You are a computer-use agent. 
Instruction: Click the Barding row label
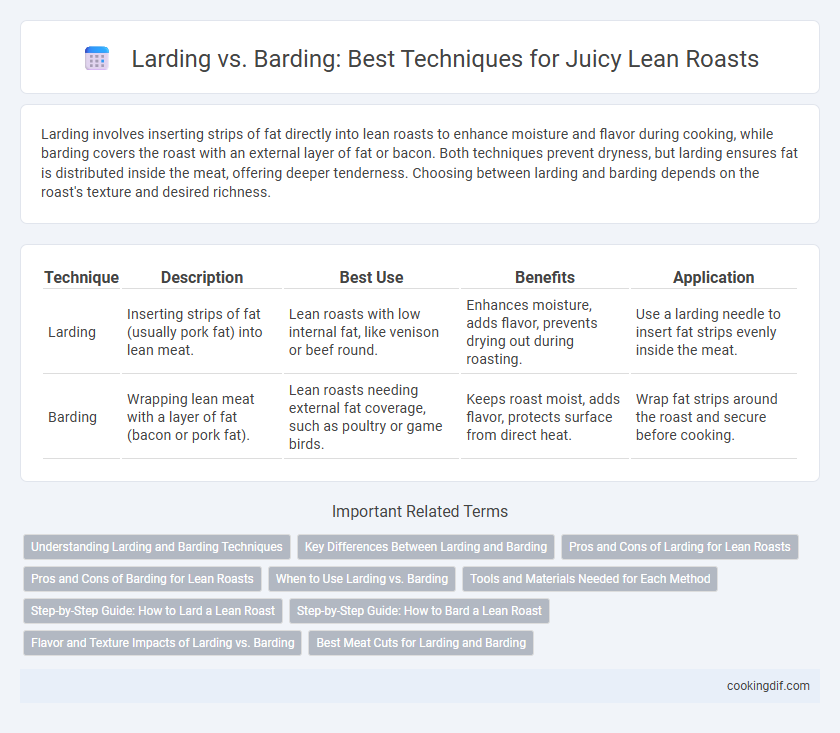click(72, 417)
